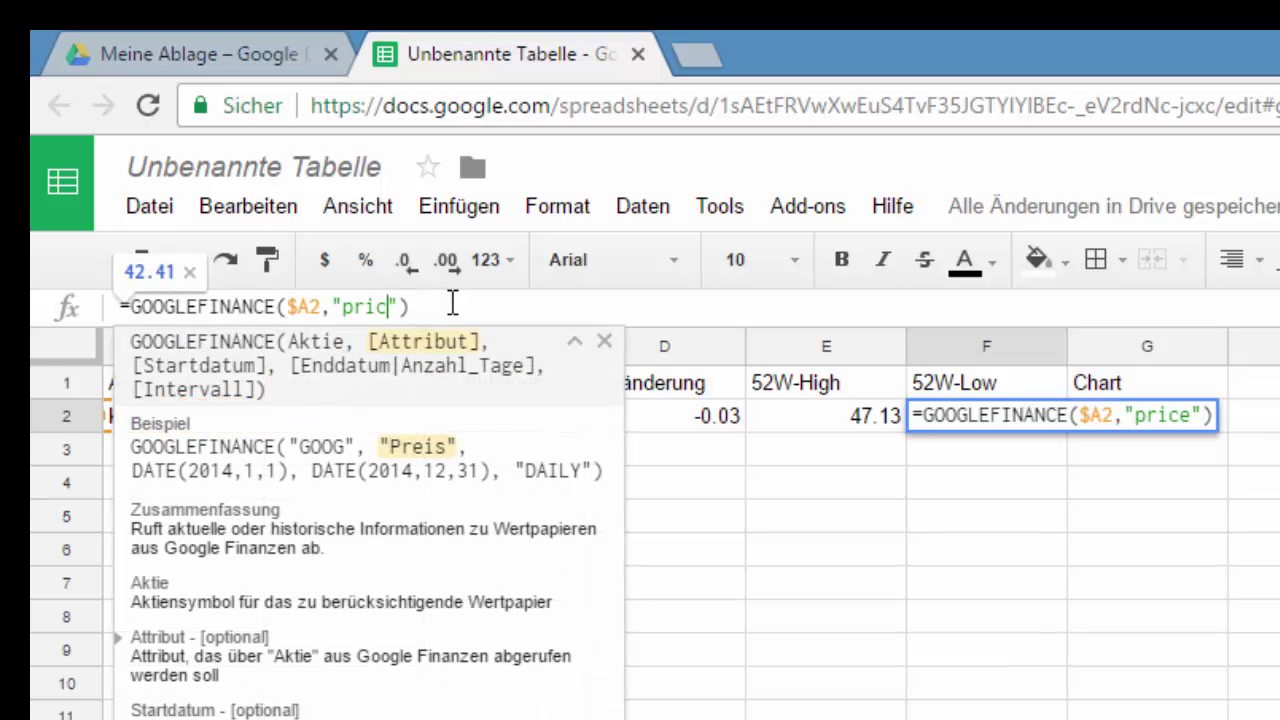Screen dimensions: 1280x720
Task: Select column E header
Action: click(x=826, y=346)
